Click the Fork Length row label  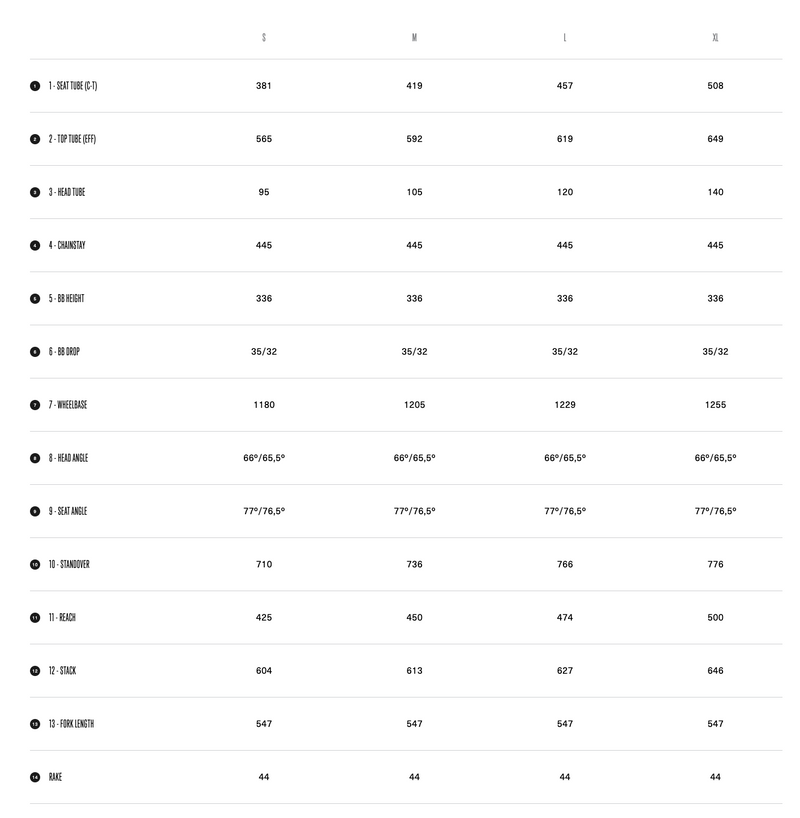(x=71, y=724)
